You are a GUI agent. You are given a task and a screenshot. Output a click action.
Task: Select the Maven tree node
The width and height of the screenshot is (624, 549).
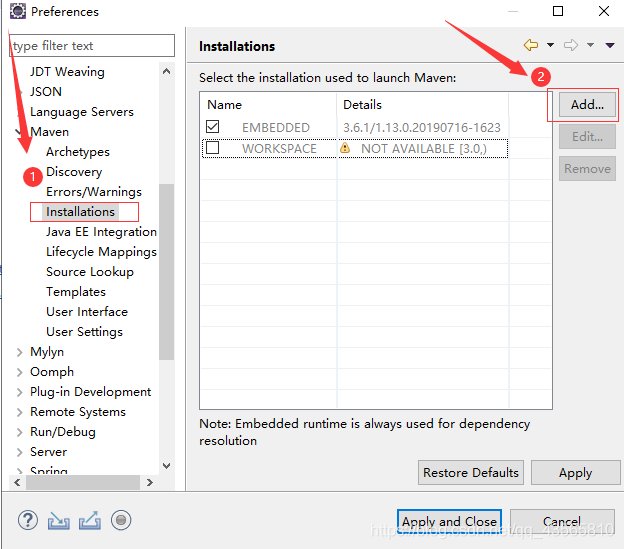49,132
